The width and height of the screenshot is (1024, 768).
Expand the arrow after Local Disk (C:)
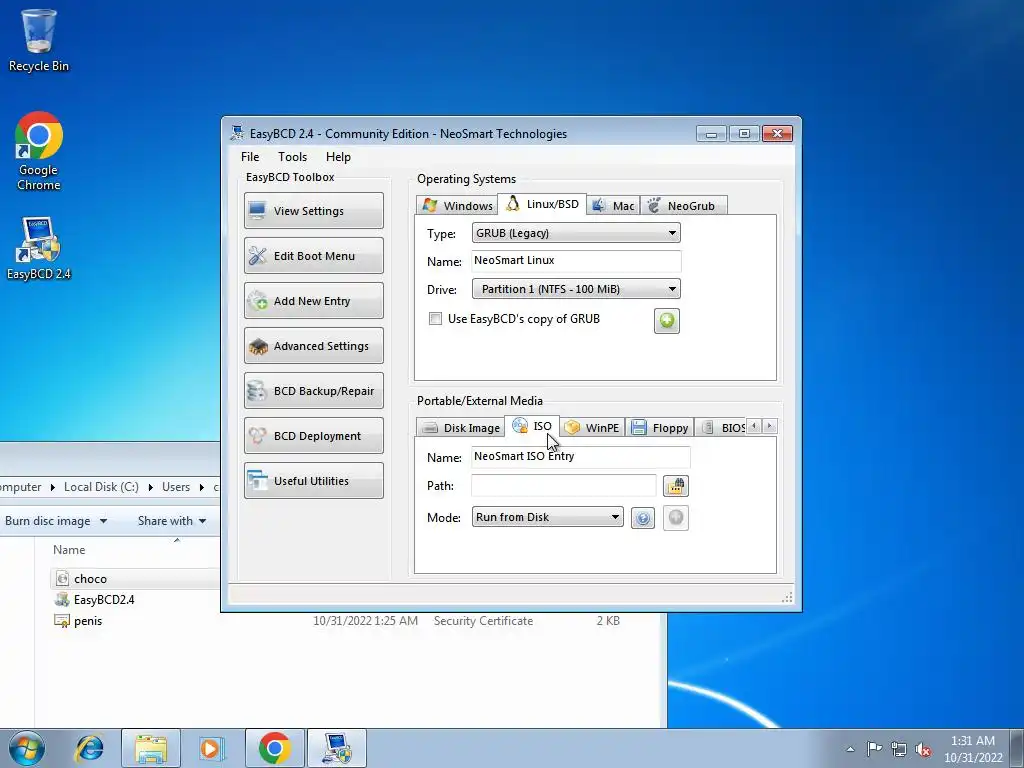(151, 487)
